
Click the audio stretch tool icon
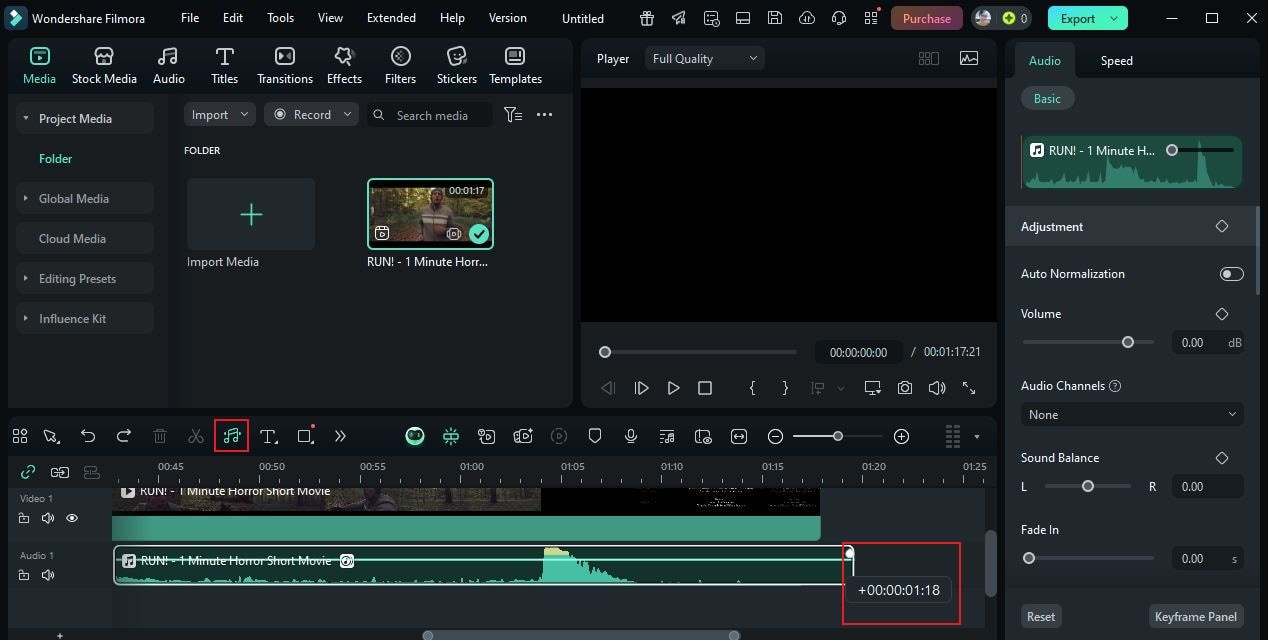[231, 436]
